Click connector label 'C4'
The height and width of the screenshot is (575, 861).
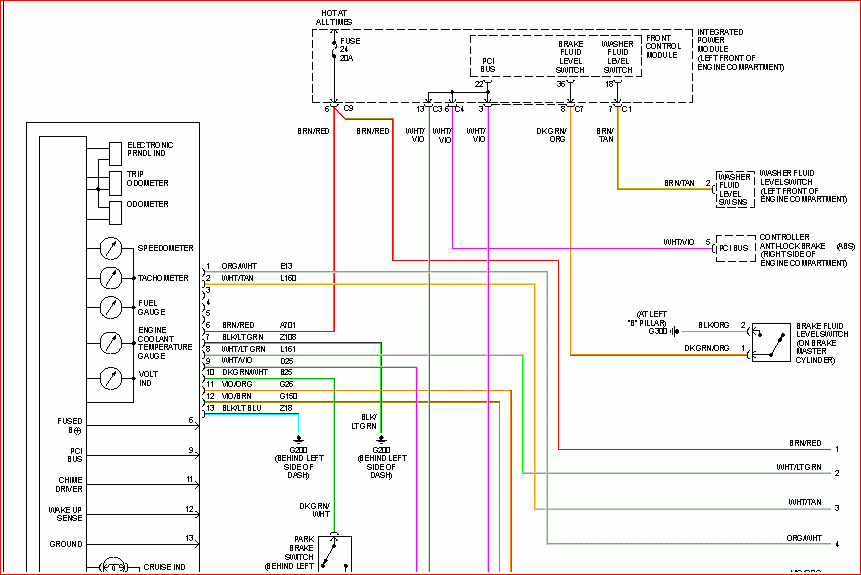459,109
